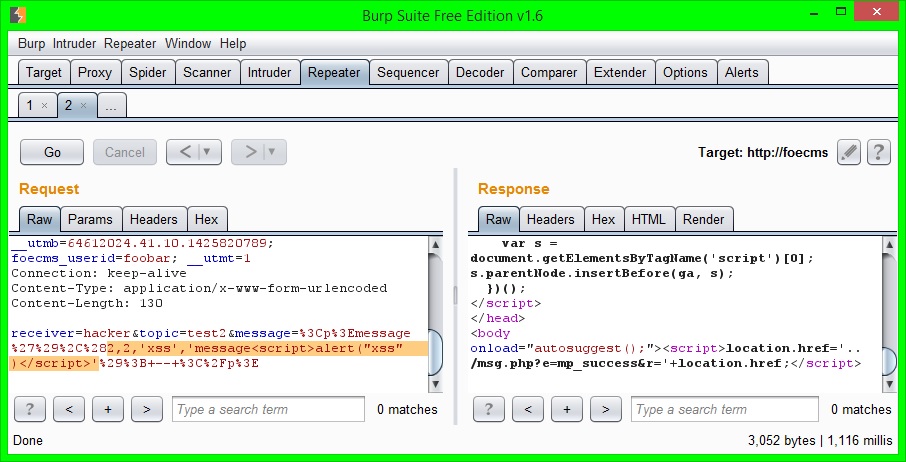Screen dimensions: 906x462
Task: Select Repeater request tab 2
Action: 68,106
